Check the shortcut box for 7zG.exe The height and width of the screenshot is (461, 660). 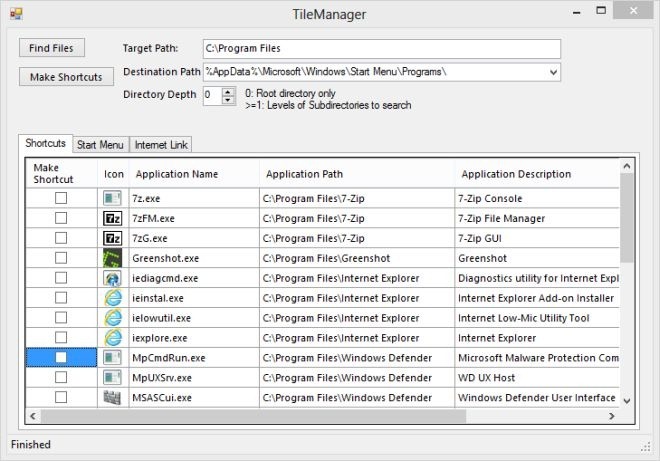point(61,238)
